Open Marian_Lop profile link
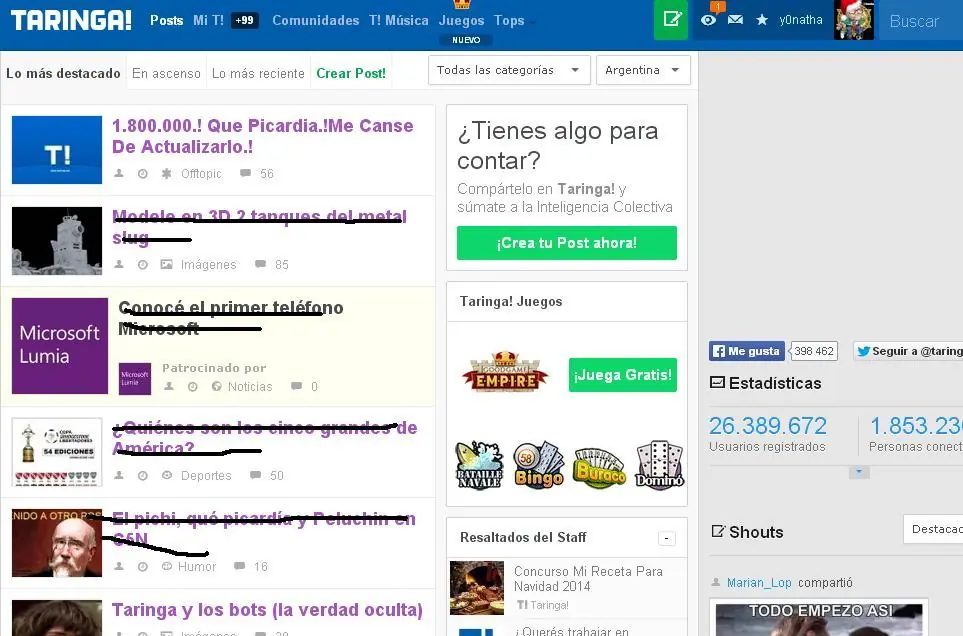This screenshot has height=636, width=963. (x=759, y=583)
